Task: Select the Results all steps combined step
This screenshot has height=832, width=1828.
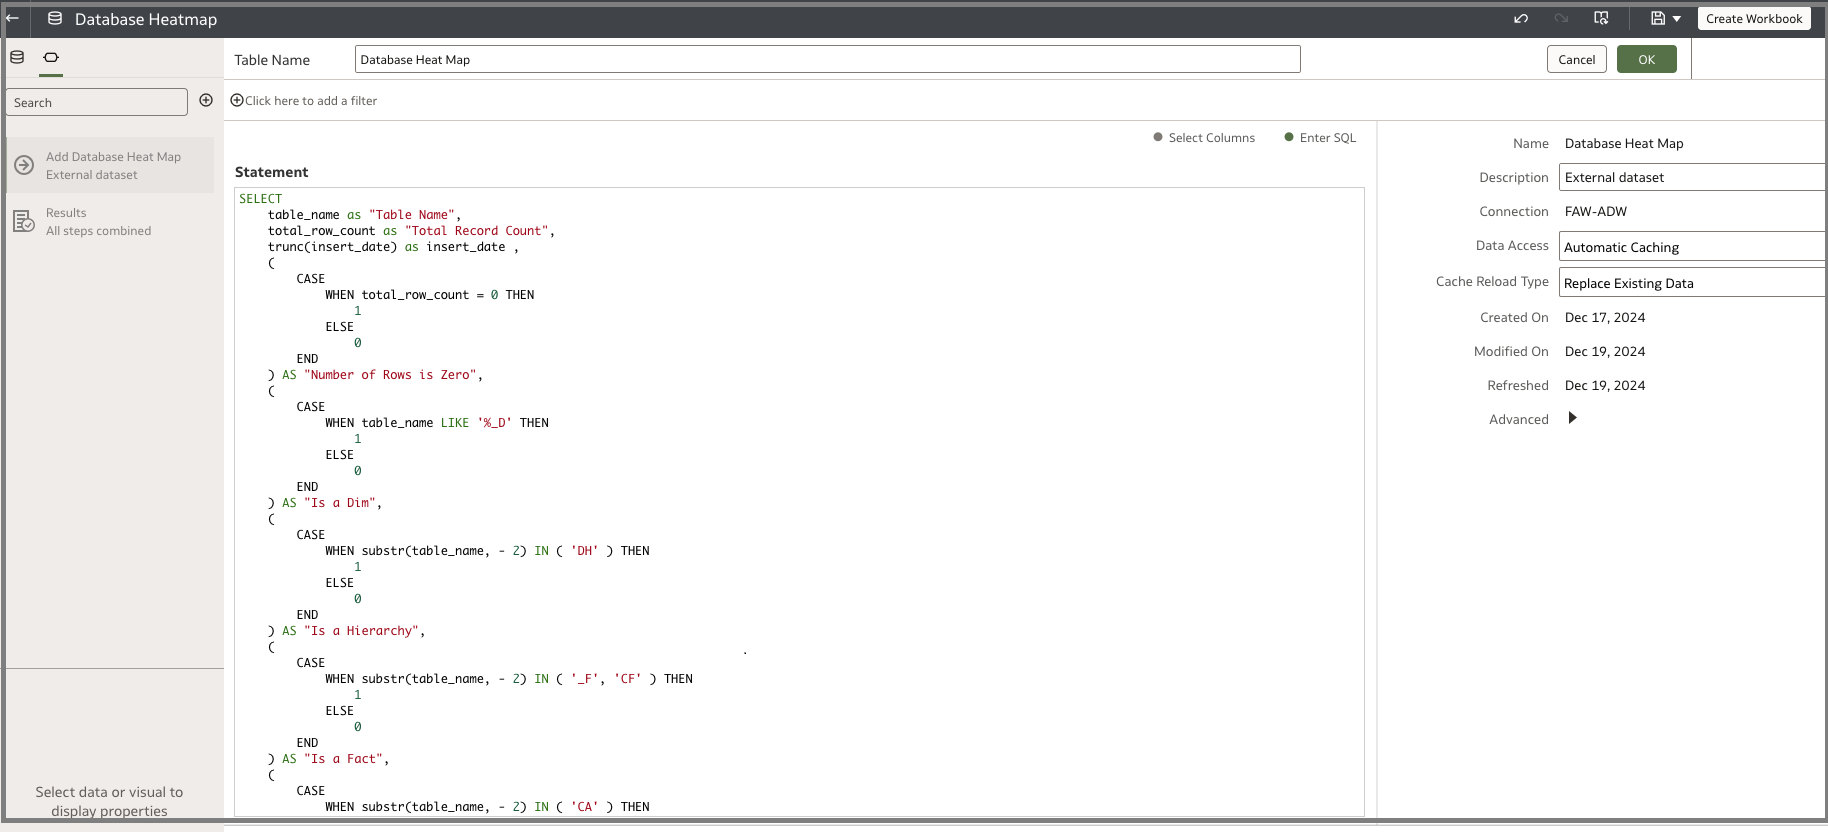Action: [x=110, y=221]
